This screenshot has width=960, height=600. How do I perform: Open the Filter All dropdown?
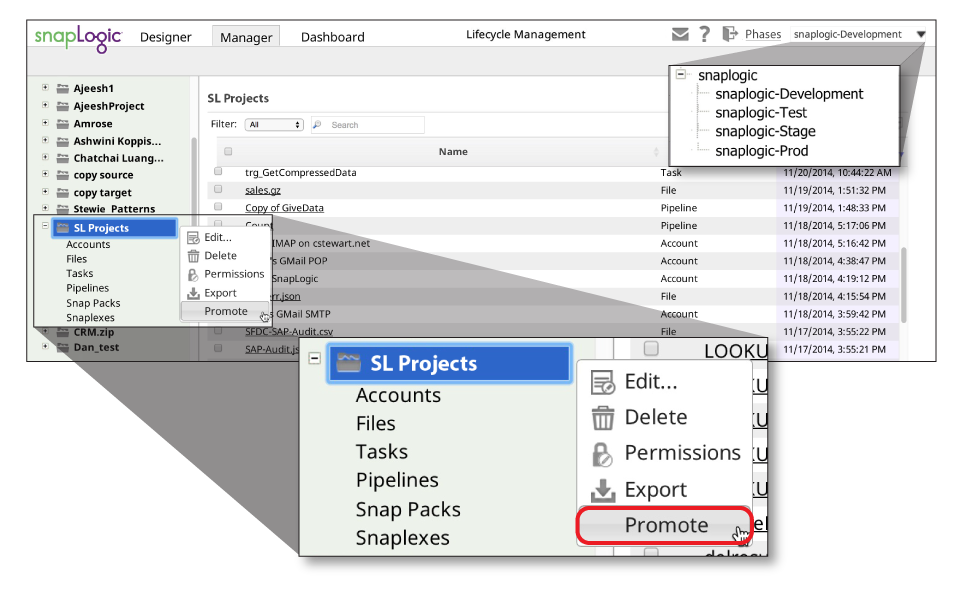[274, 125]
